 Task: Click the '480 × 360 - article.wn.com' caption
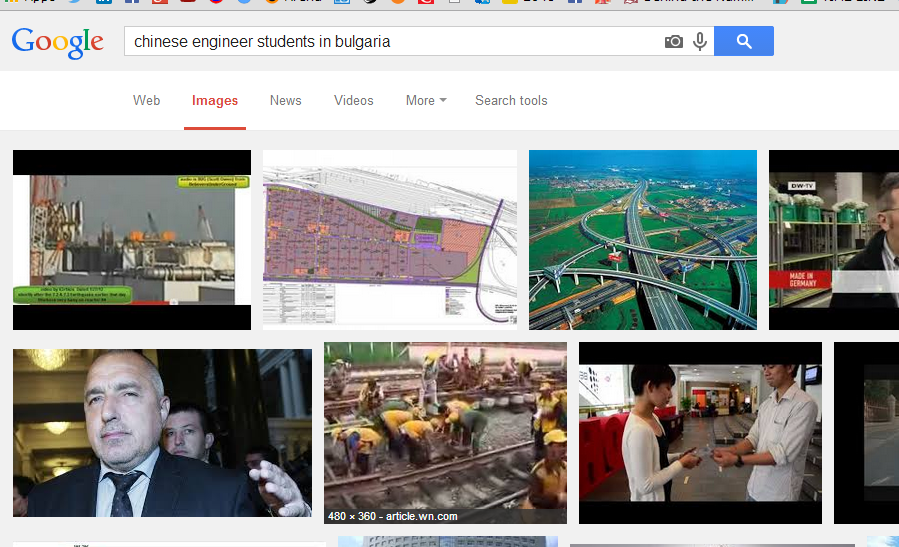click(x=393, y=516)
